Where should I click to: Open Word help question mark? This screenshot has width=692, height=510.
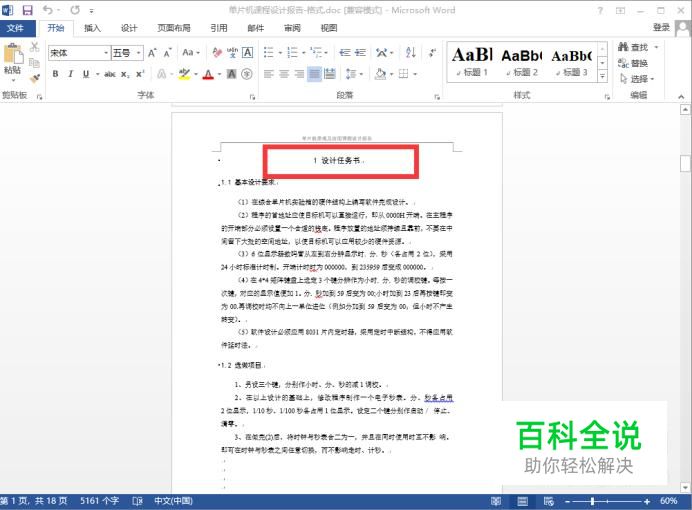tap(600, 11)
